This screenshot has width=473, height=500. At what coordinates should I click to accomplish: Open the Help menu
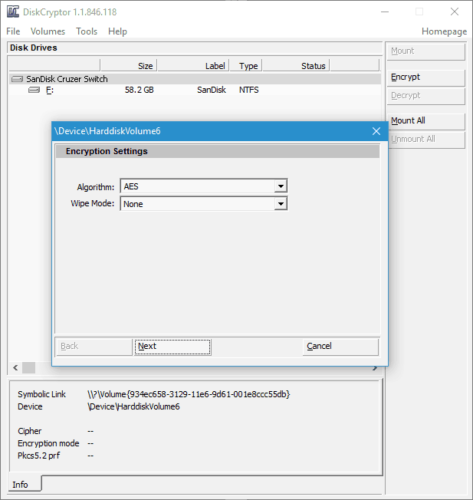tap(117, 31)
